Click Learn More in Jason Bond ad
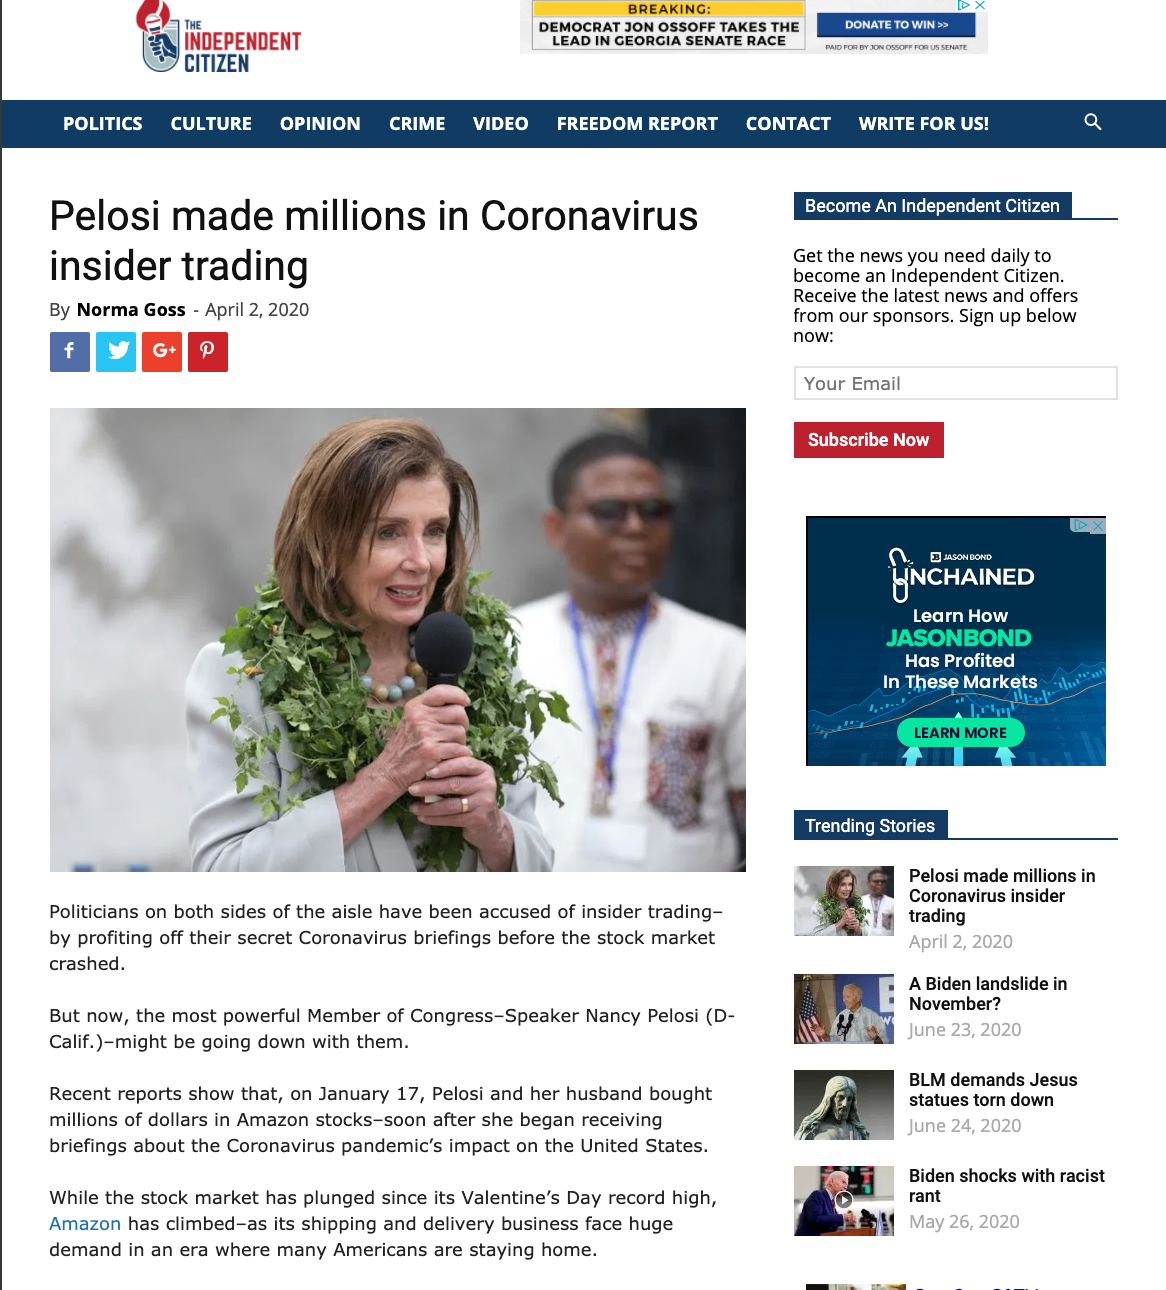 pos(960,733)
